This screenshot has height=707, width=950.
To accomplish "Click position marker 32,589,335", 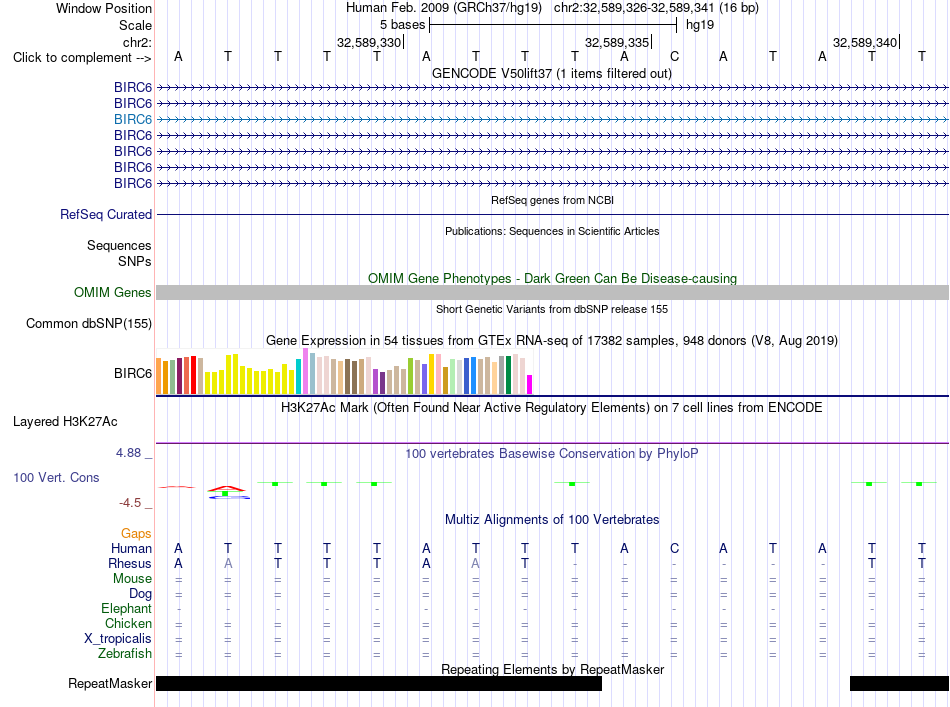I will (617, 42).
